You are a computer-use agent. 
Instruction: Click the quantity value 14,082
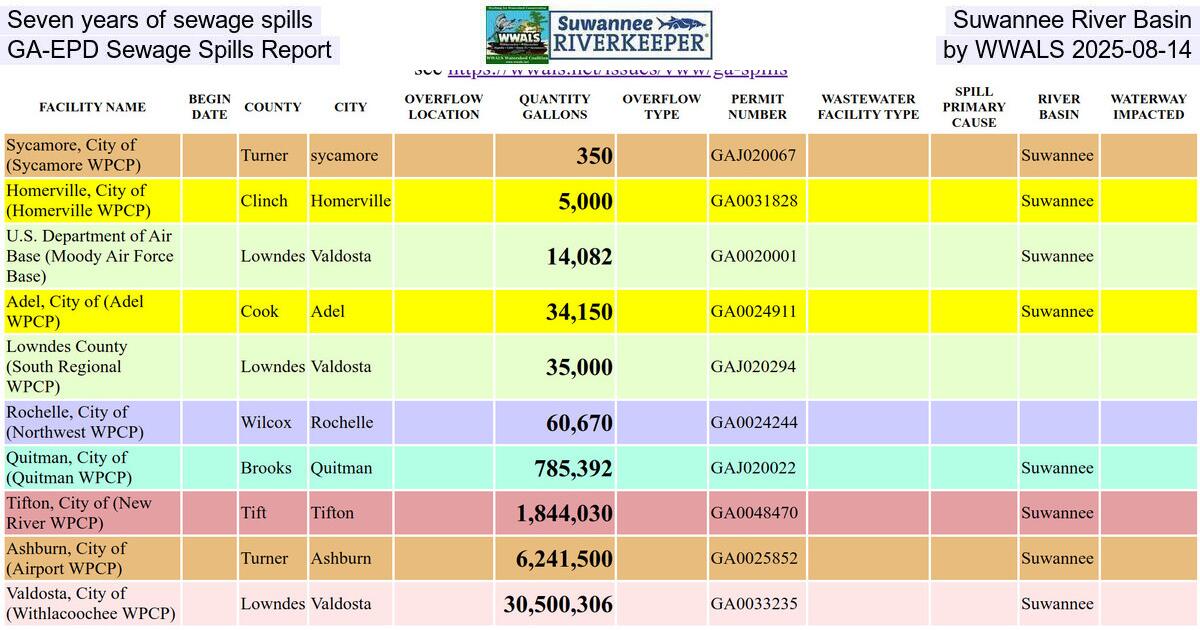tap(579, 257)
